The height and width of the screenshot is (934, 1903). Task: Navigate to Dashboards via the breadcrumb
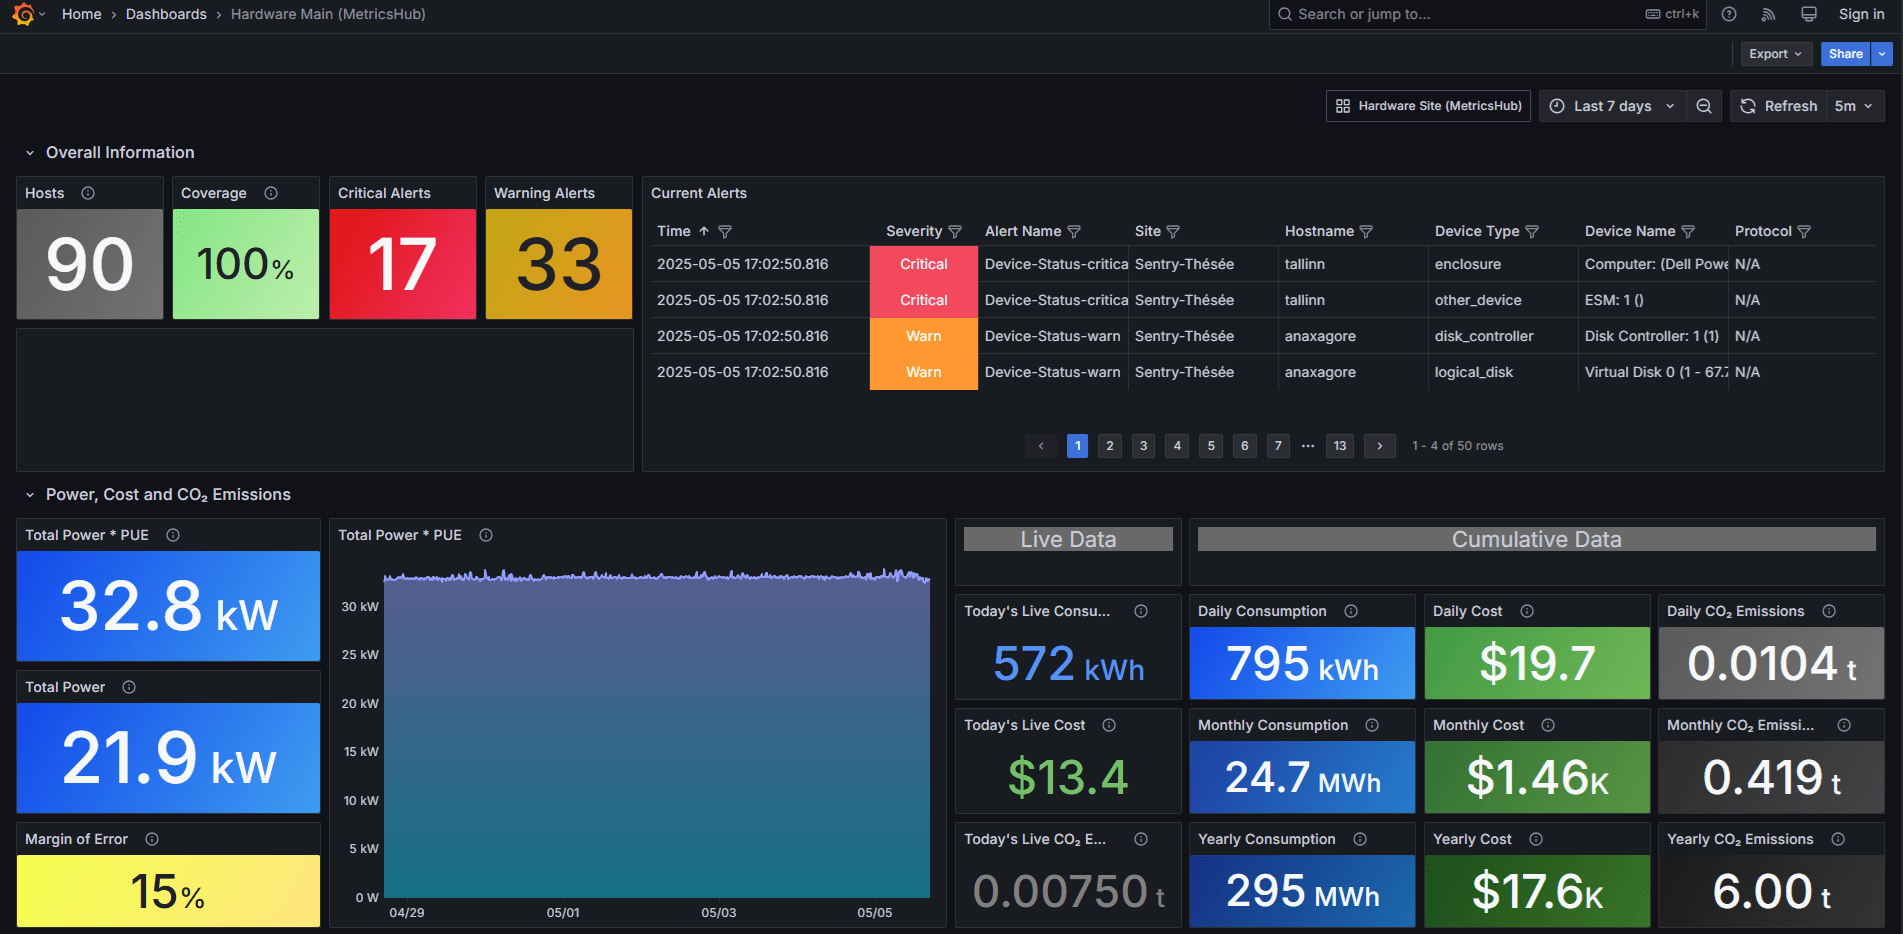(166, 14)
